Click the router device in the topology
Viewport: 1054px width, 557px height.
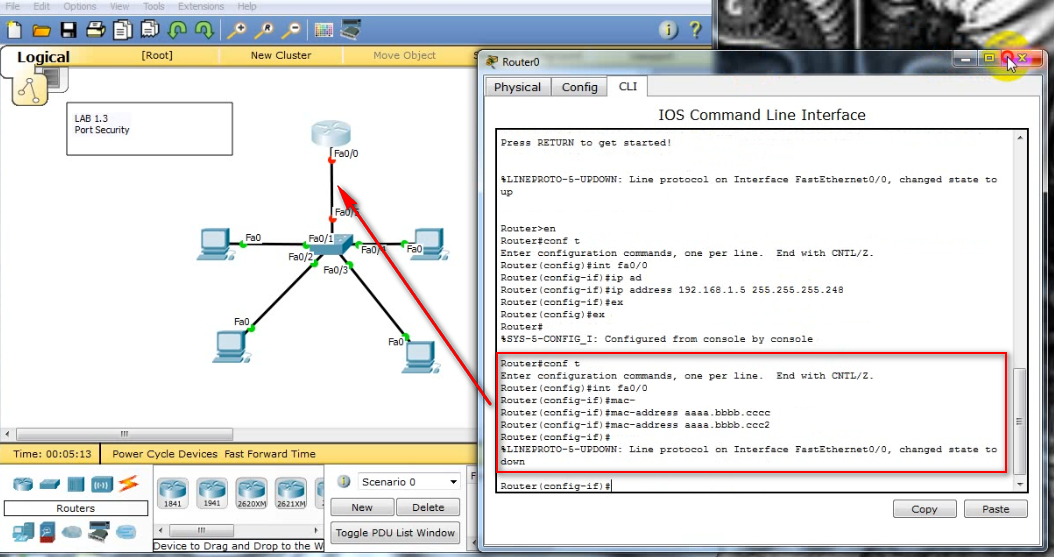click(331, 133)
